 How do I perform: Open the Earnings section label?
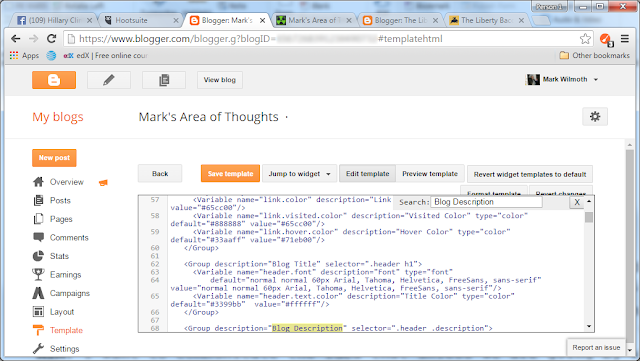pyautogui.click(x=65, y=274)
